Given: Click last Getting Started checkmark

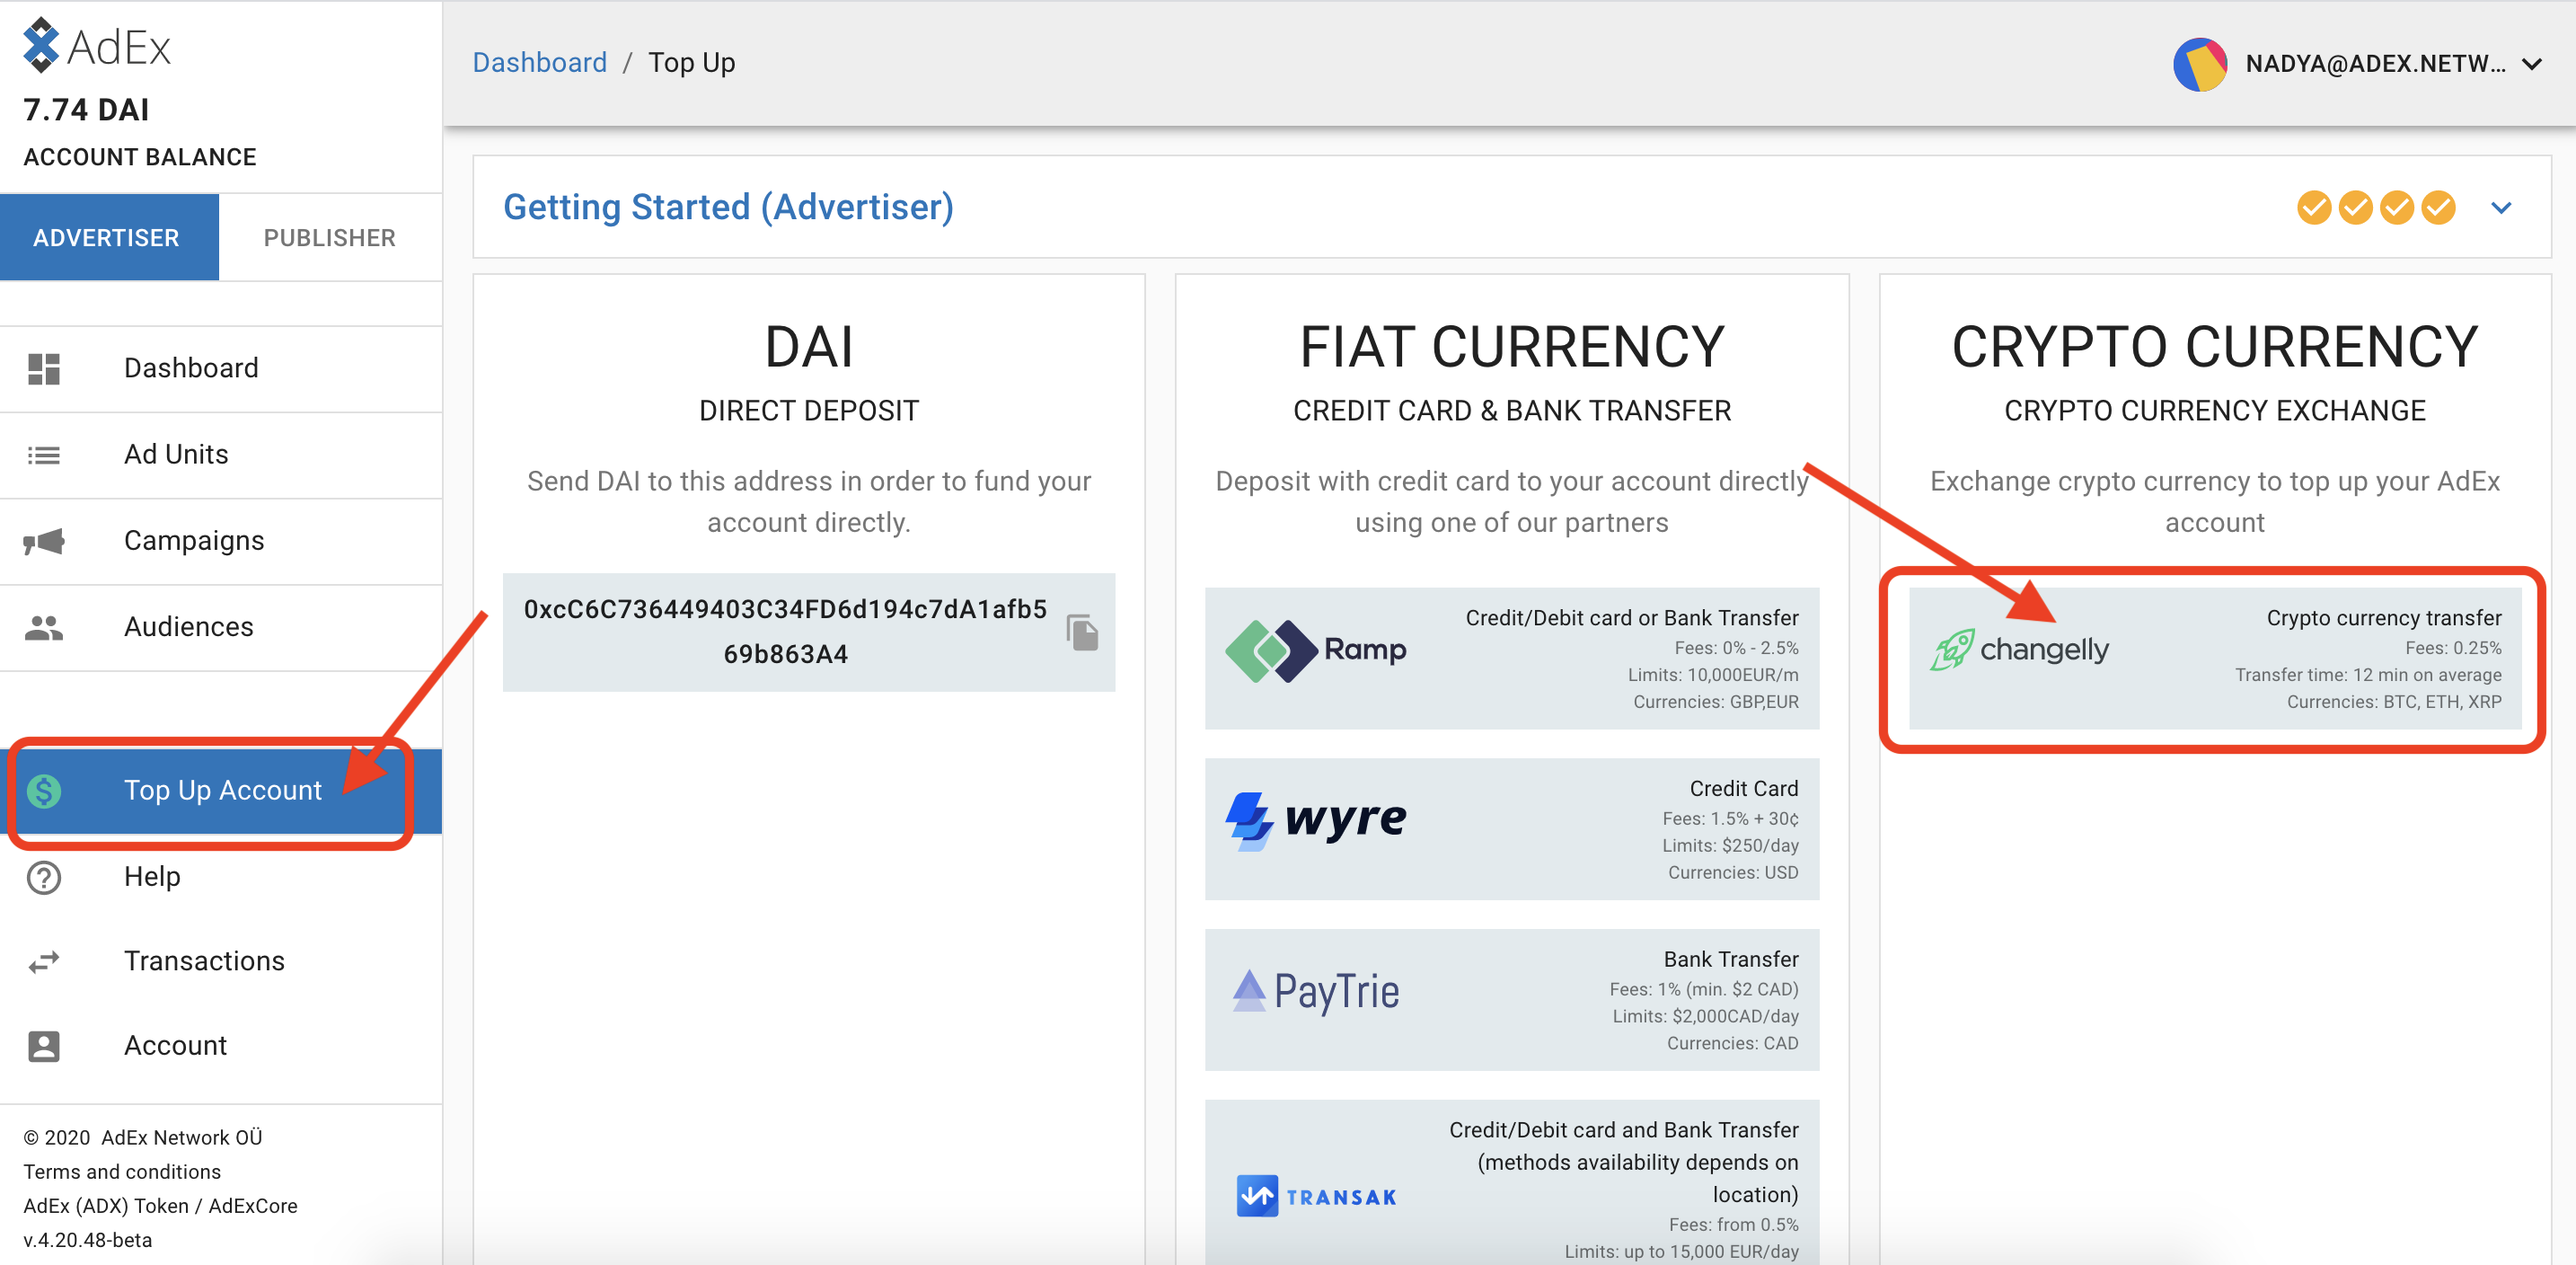Looking at the screenshot, I should 2438,208.
